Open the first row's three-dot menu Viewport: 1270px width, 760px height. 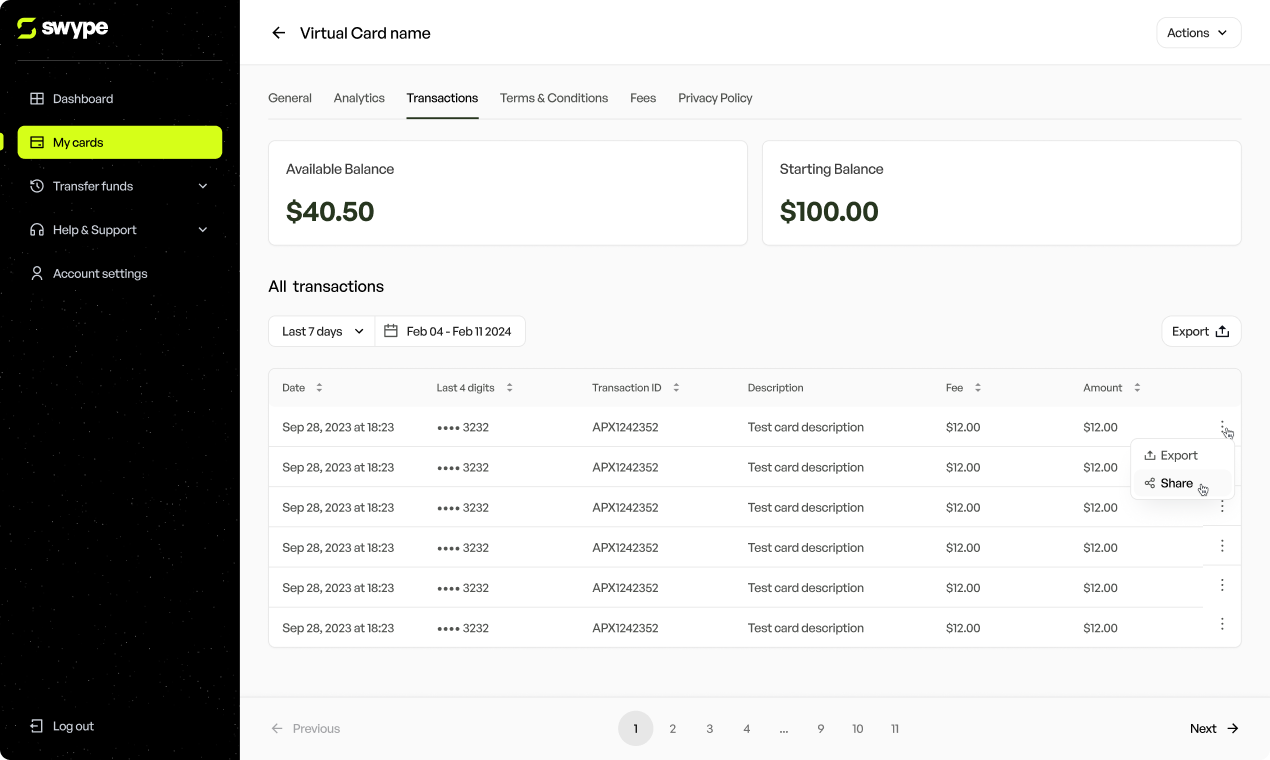[1222, 427]
